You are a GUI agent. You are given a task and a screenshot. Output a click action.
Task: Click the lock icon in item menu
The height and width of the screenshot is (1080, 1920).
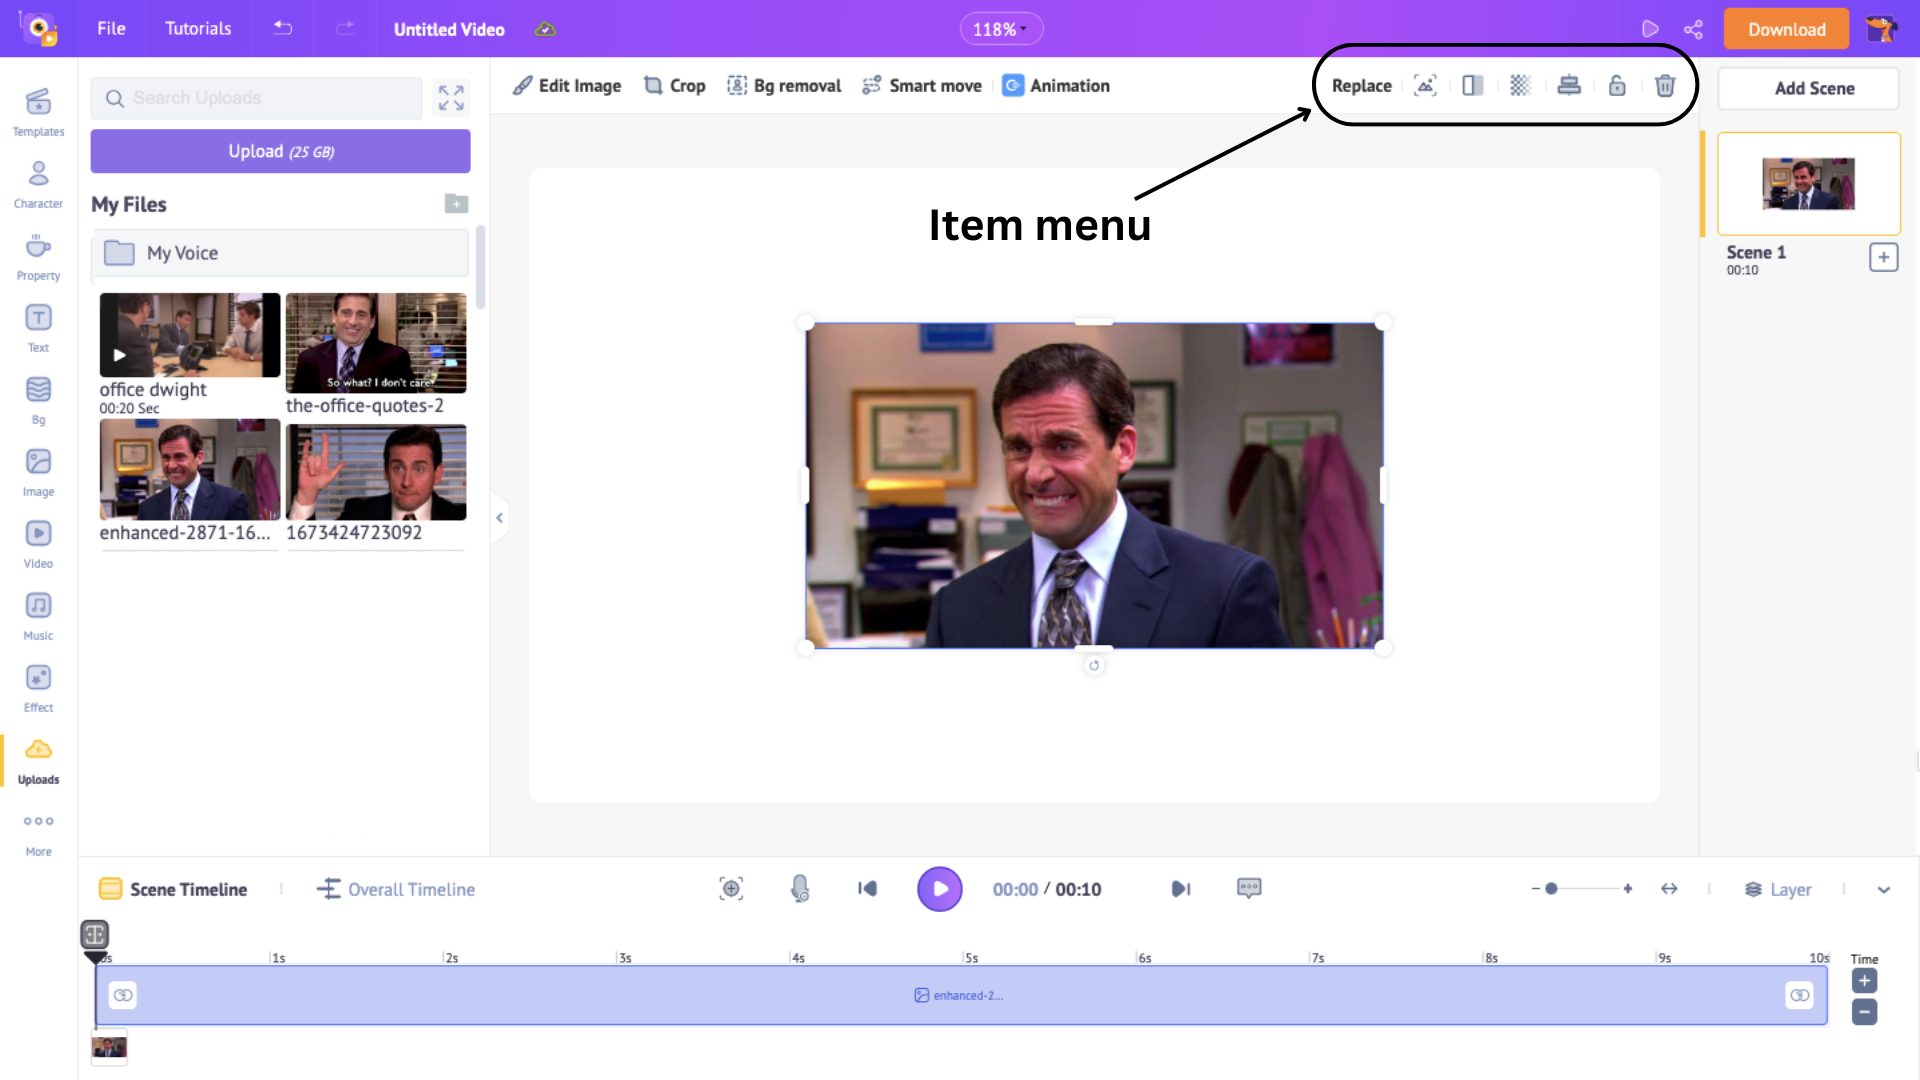(1615, 84)
